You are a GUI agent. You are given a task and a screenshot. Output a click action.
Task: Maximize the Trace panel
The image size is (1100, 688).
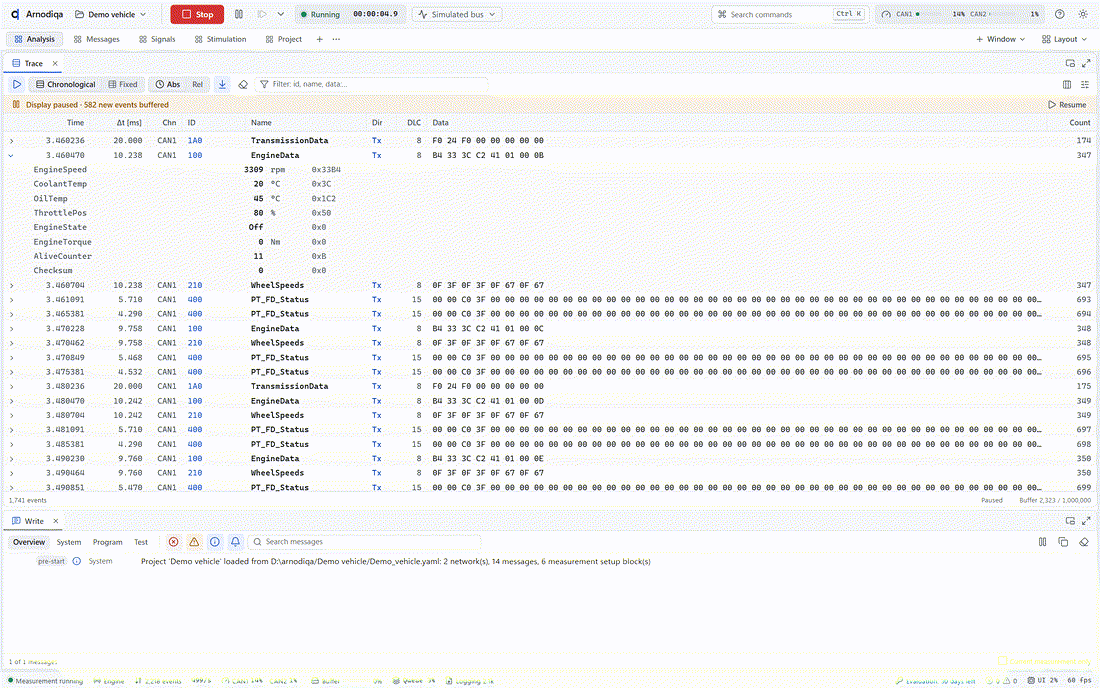click(x=1086, y=63)
